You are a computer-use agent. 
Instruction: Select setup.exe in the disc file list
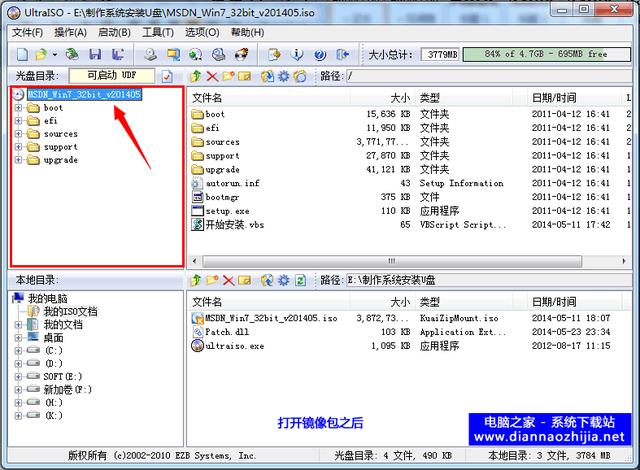[227, 211]
